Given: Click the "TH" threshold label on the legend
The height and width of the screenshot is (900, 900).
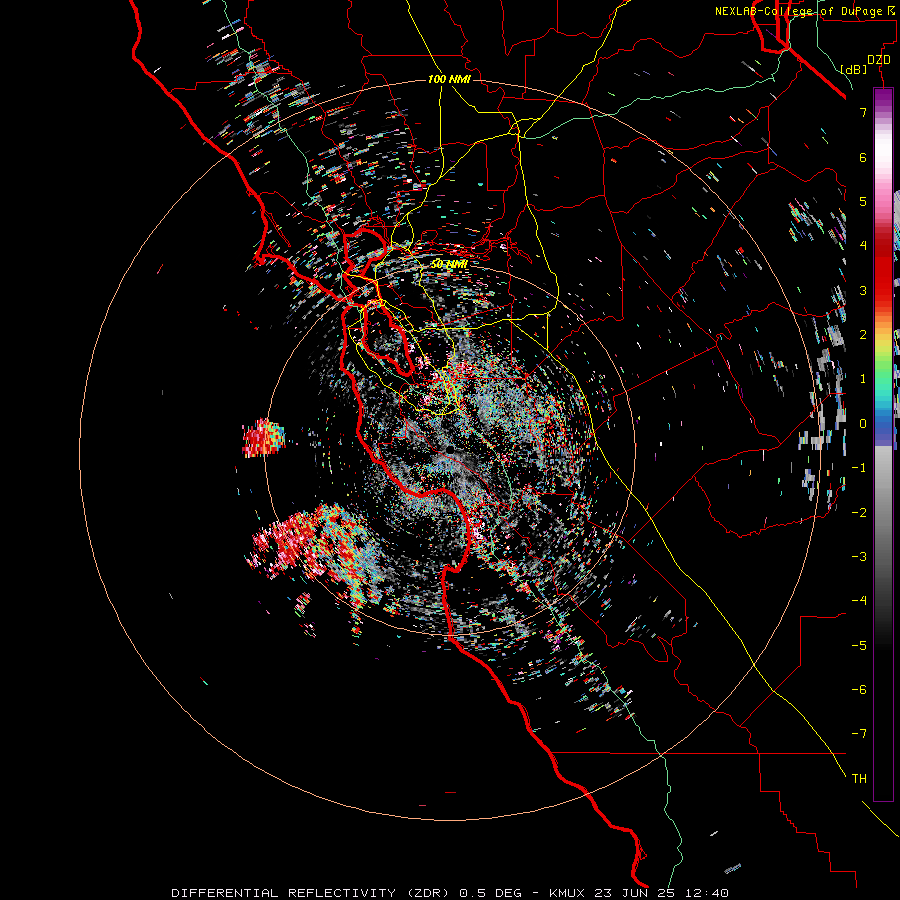Looking at the screenshot, I should [x=859, y=779].
